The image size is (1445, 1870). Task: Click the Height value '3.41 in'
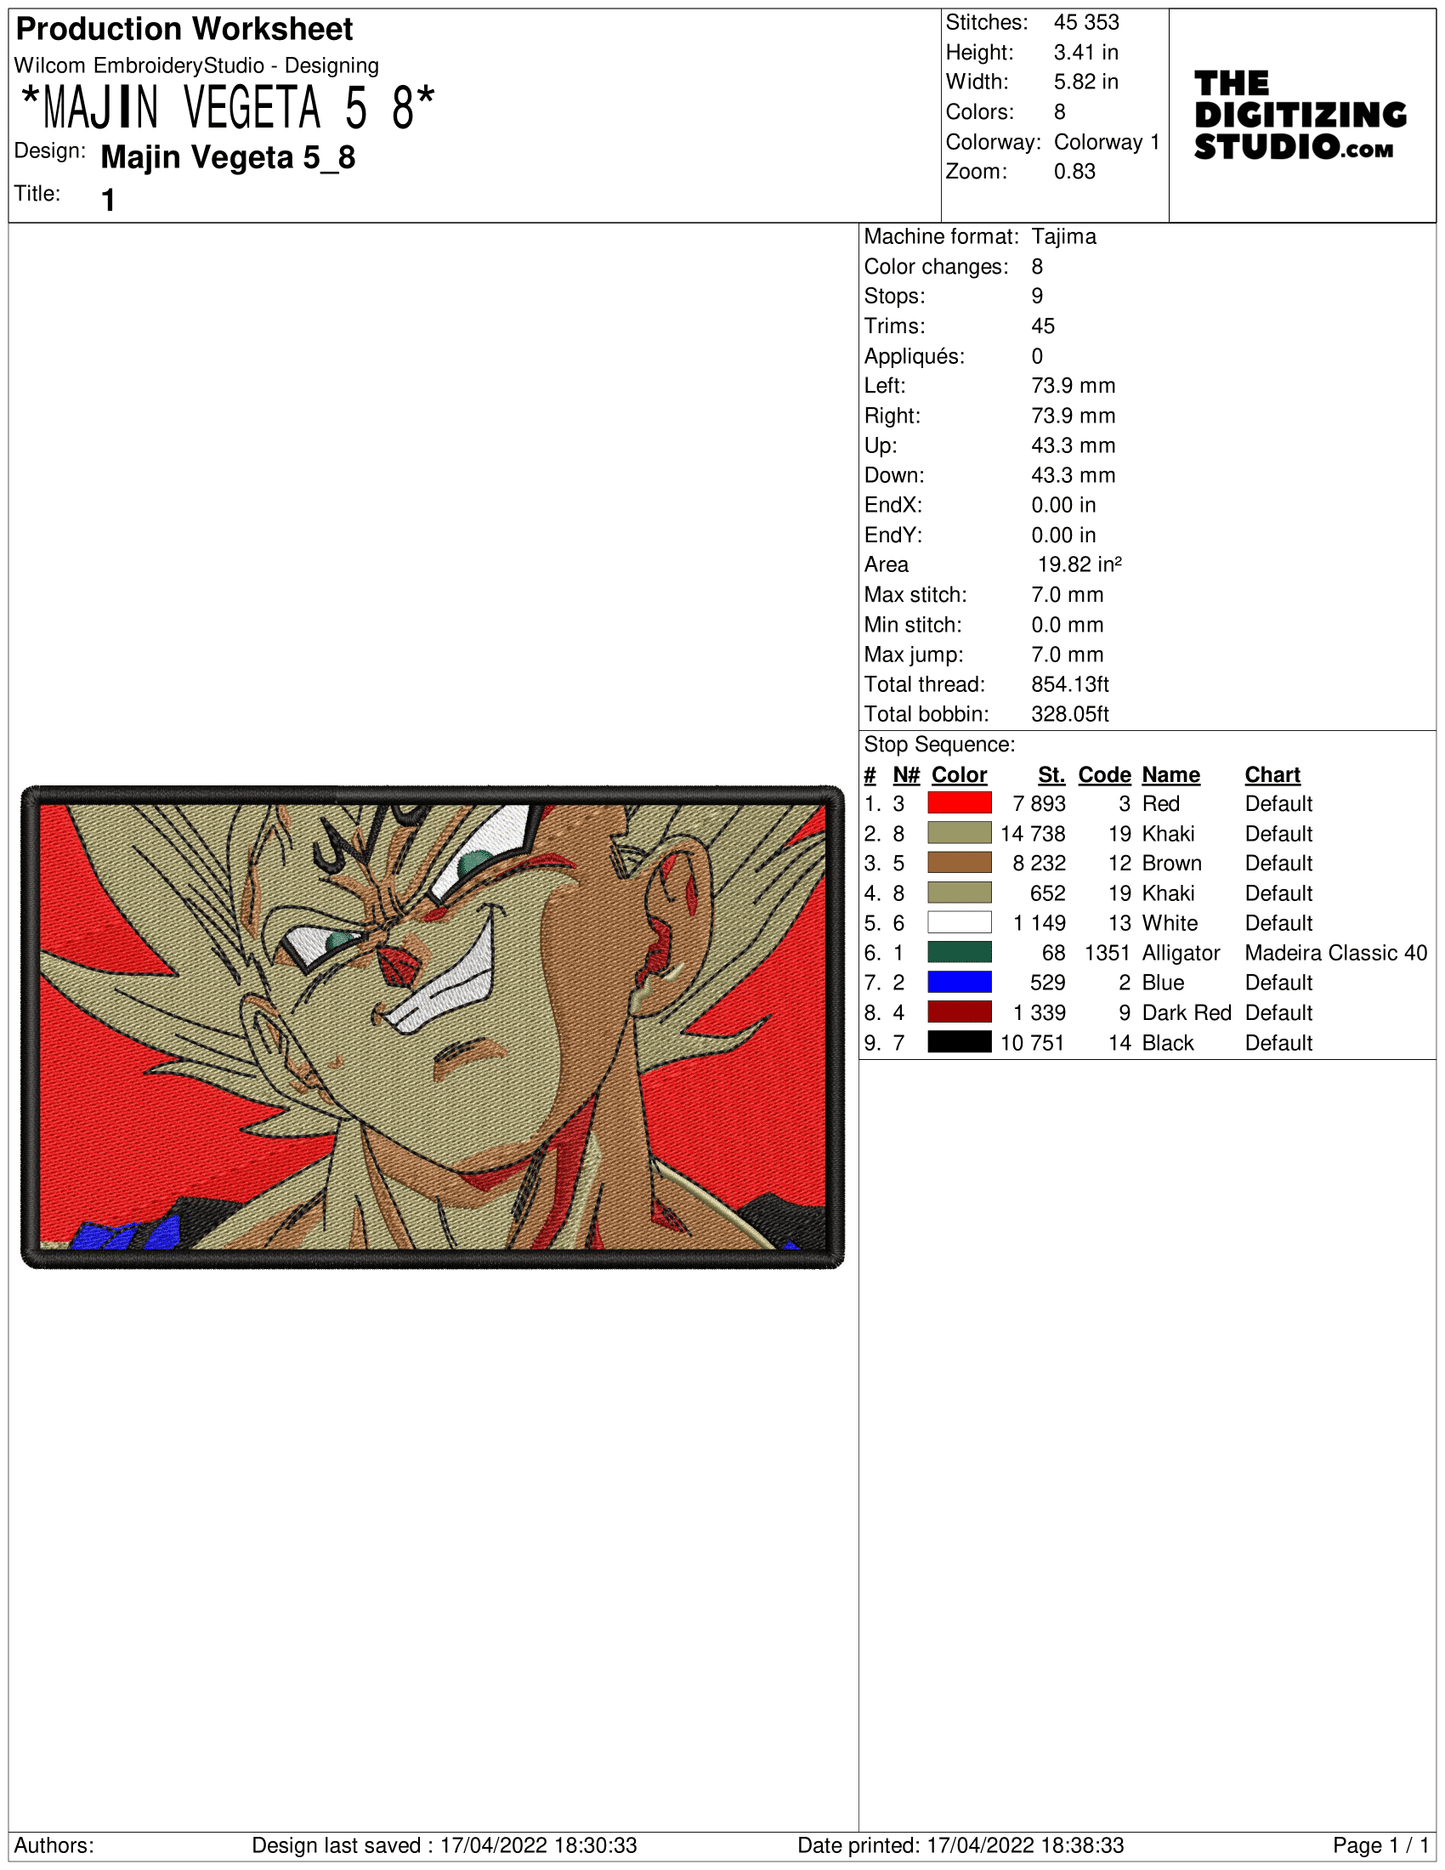pos(1086,52)
